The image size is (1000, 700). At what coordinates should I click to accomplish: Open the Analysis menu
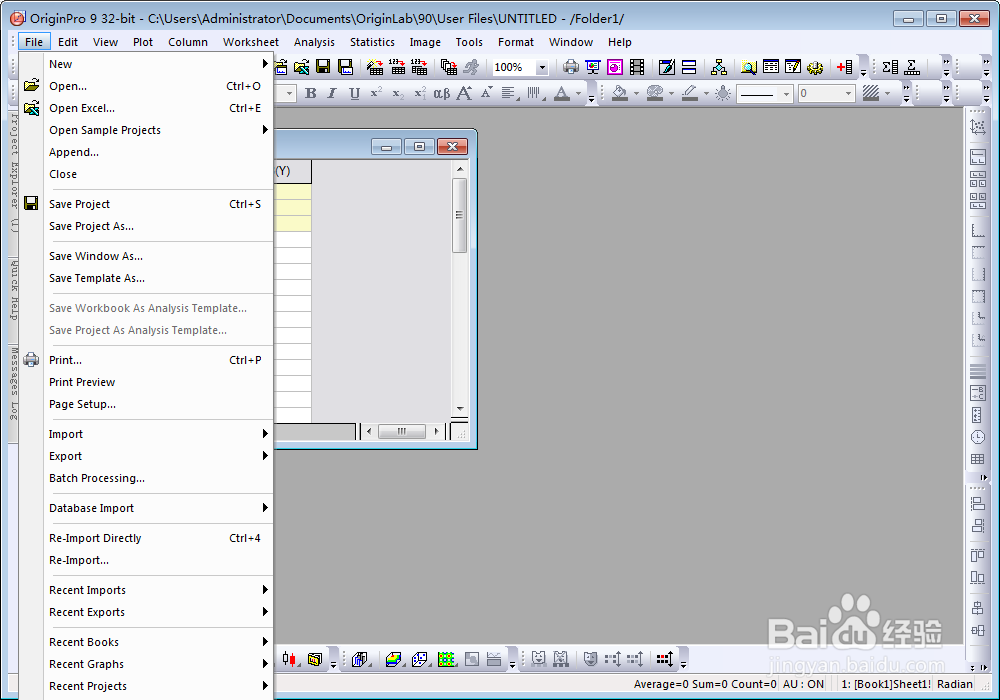(x=314, y=42)
